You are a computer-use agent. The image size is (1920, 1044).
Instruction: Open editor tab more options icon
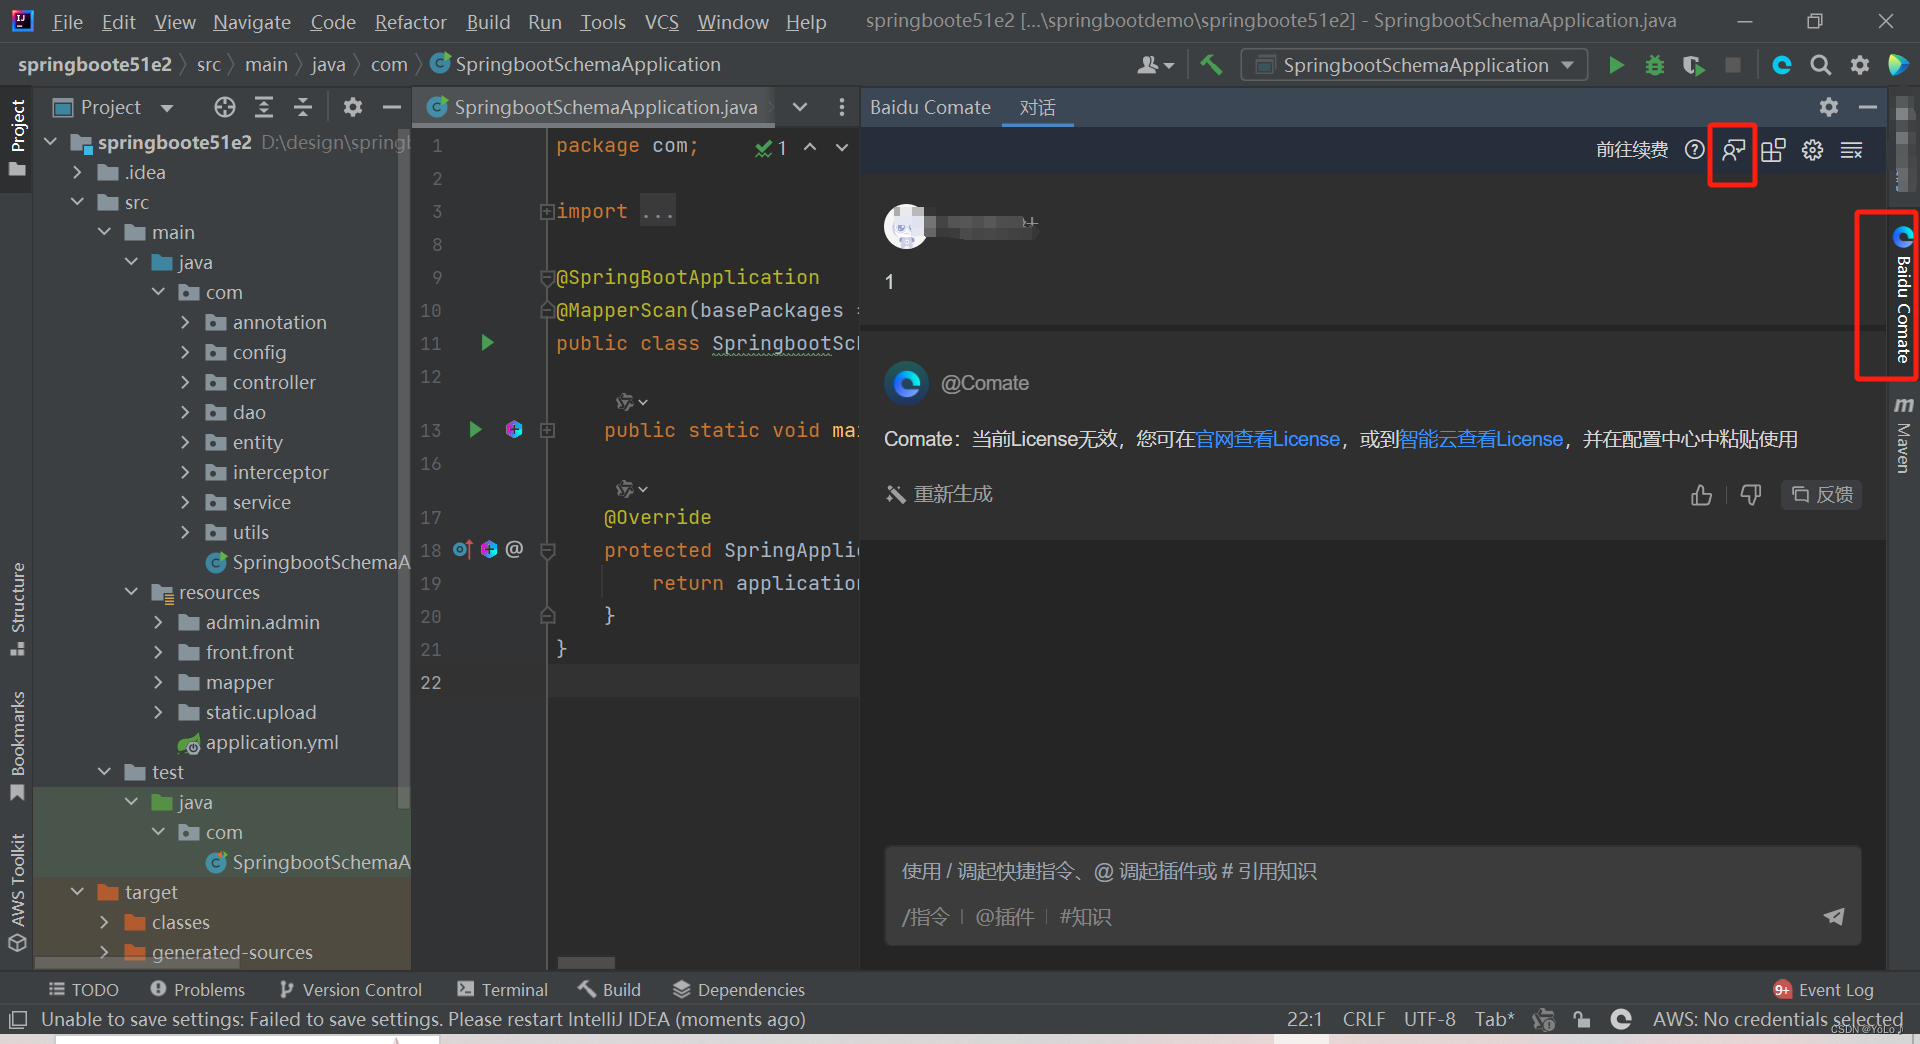pos(842,107)
